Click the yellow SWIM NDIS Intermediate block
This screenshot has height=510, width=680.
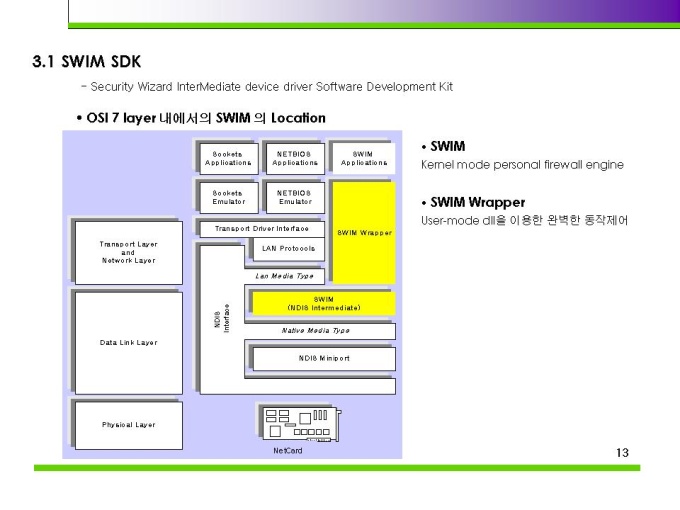(x=323, y=303)
